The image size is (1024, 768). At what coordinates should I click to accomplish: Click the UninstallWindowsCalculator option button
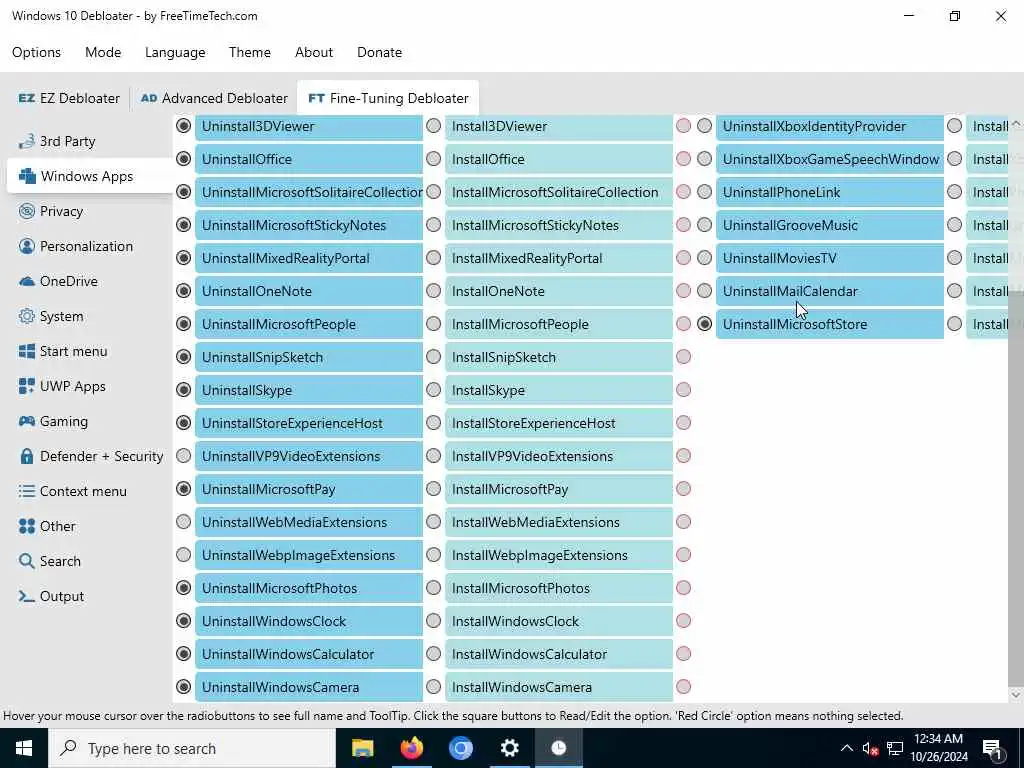(309, 654)
